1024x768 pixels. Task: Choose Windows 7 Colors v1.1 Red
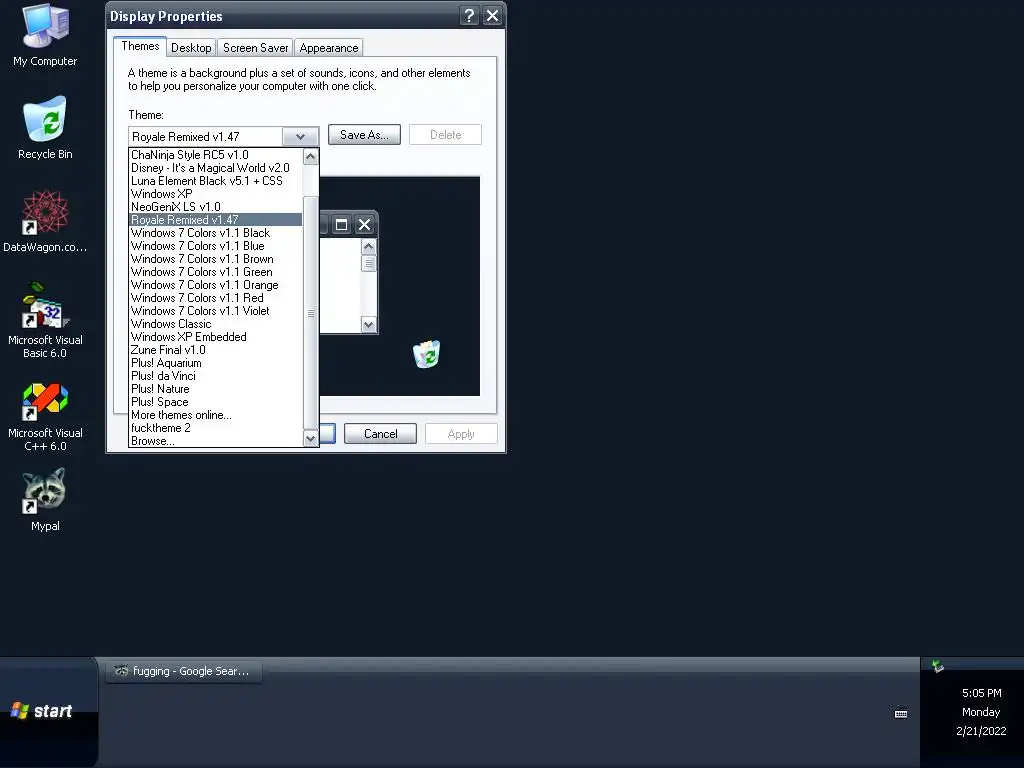pyautogui.click(x=216, y=298)
